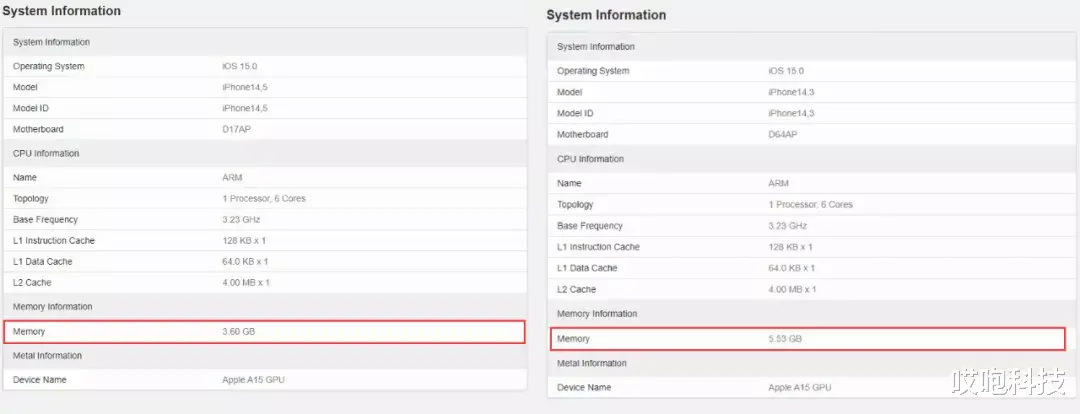
Task: Click the Memory Information header above the 5.53 GB row
Action: 598,314
